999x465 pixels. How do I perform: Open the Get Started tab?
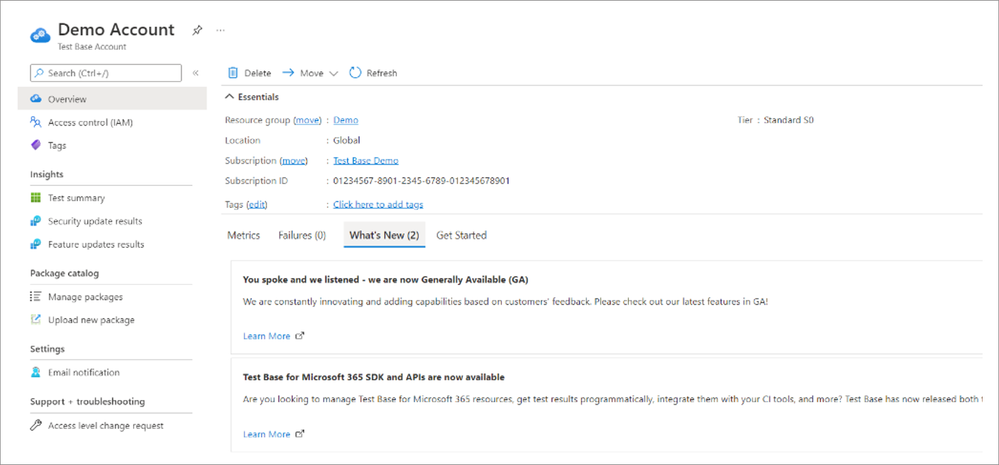[x=461, y=235]
